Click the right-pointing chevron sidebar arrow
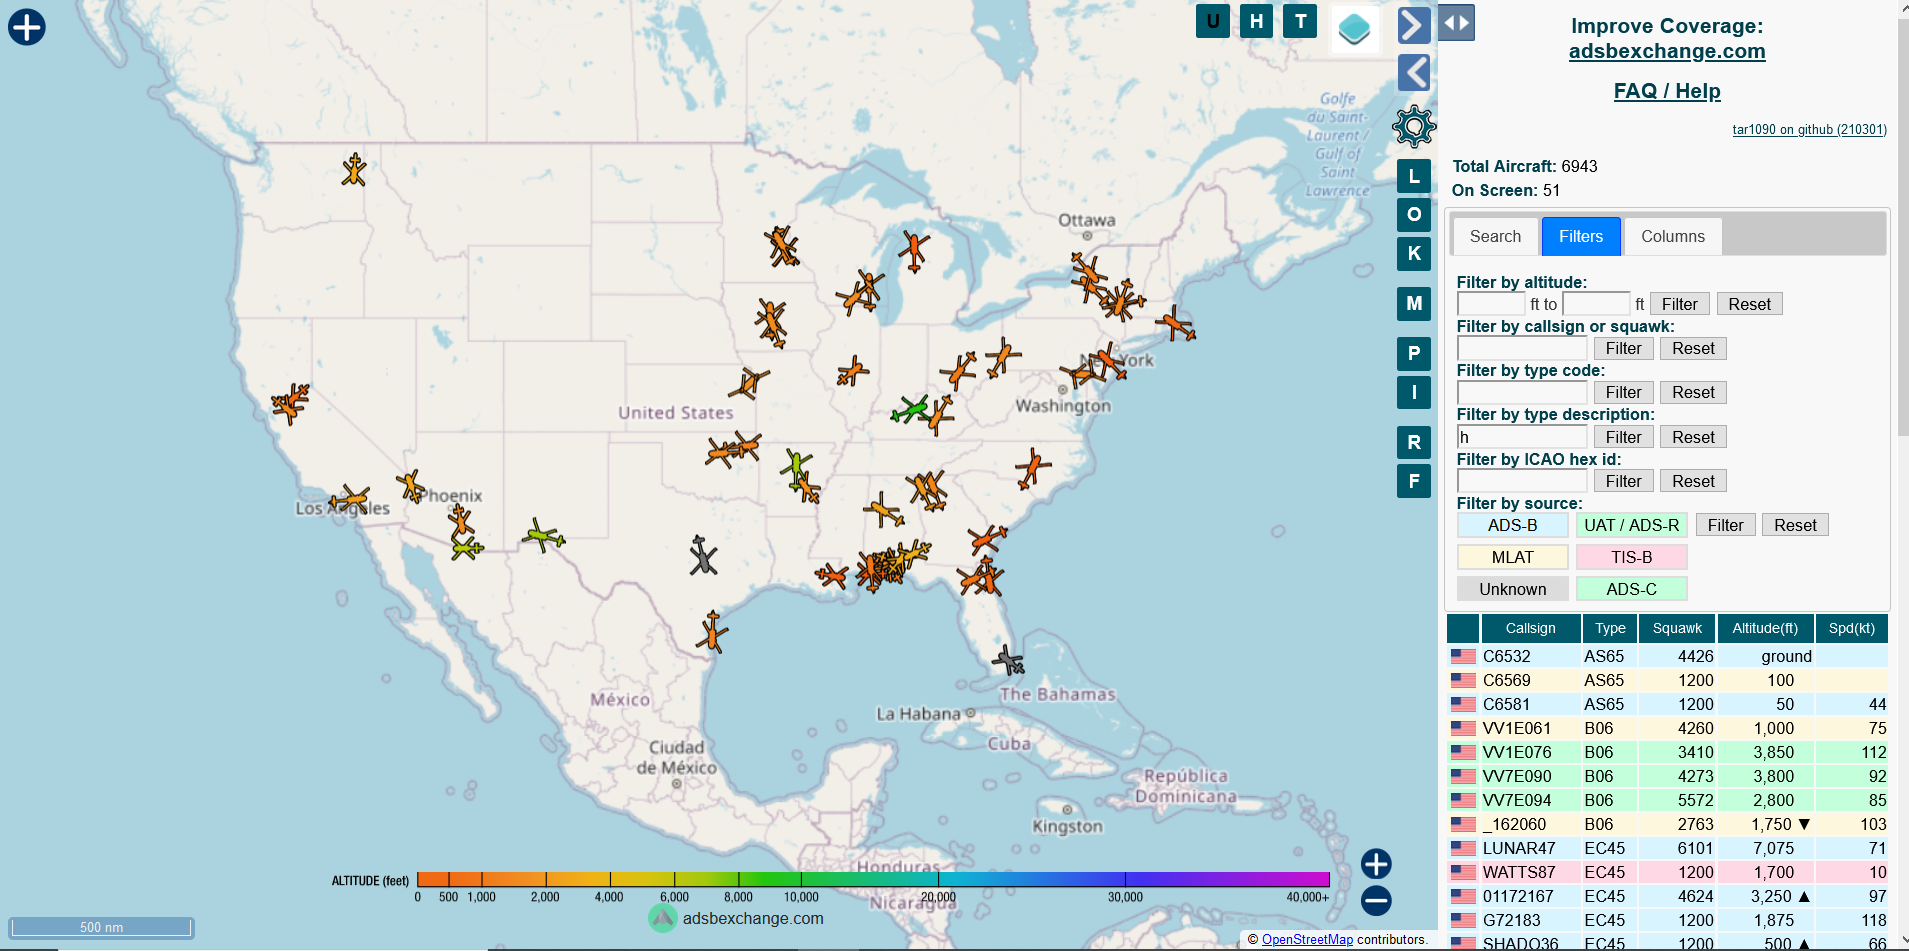 click(1413, 25)
